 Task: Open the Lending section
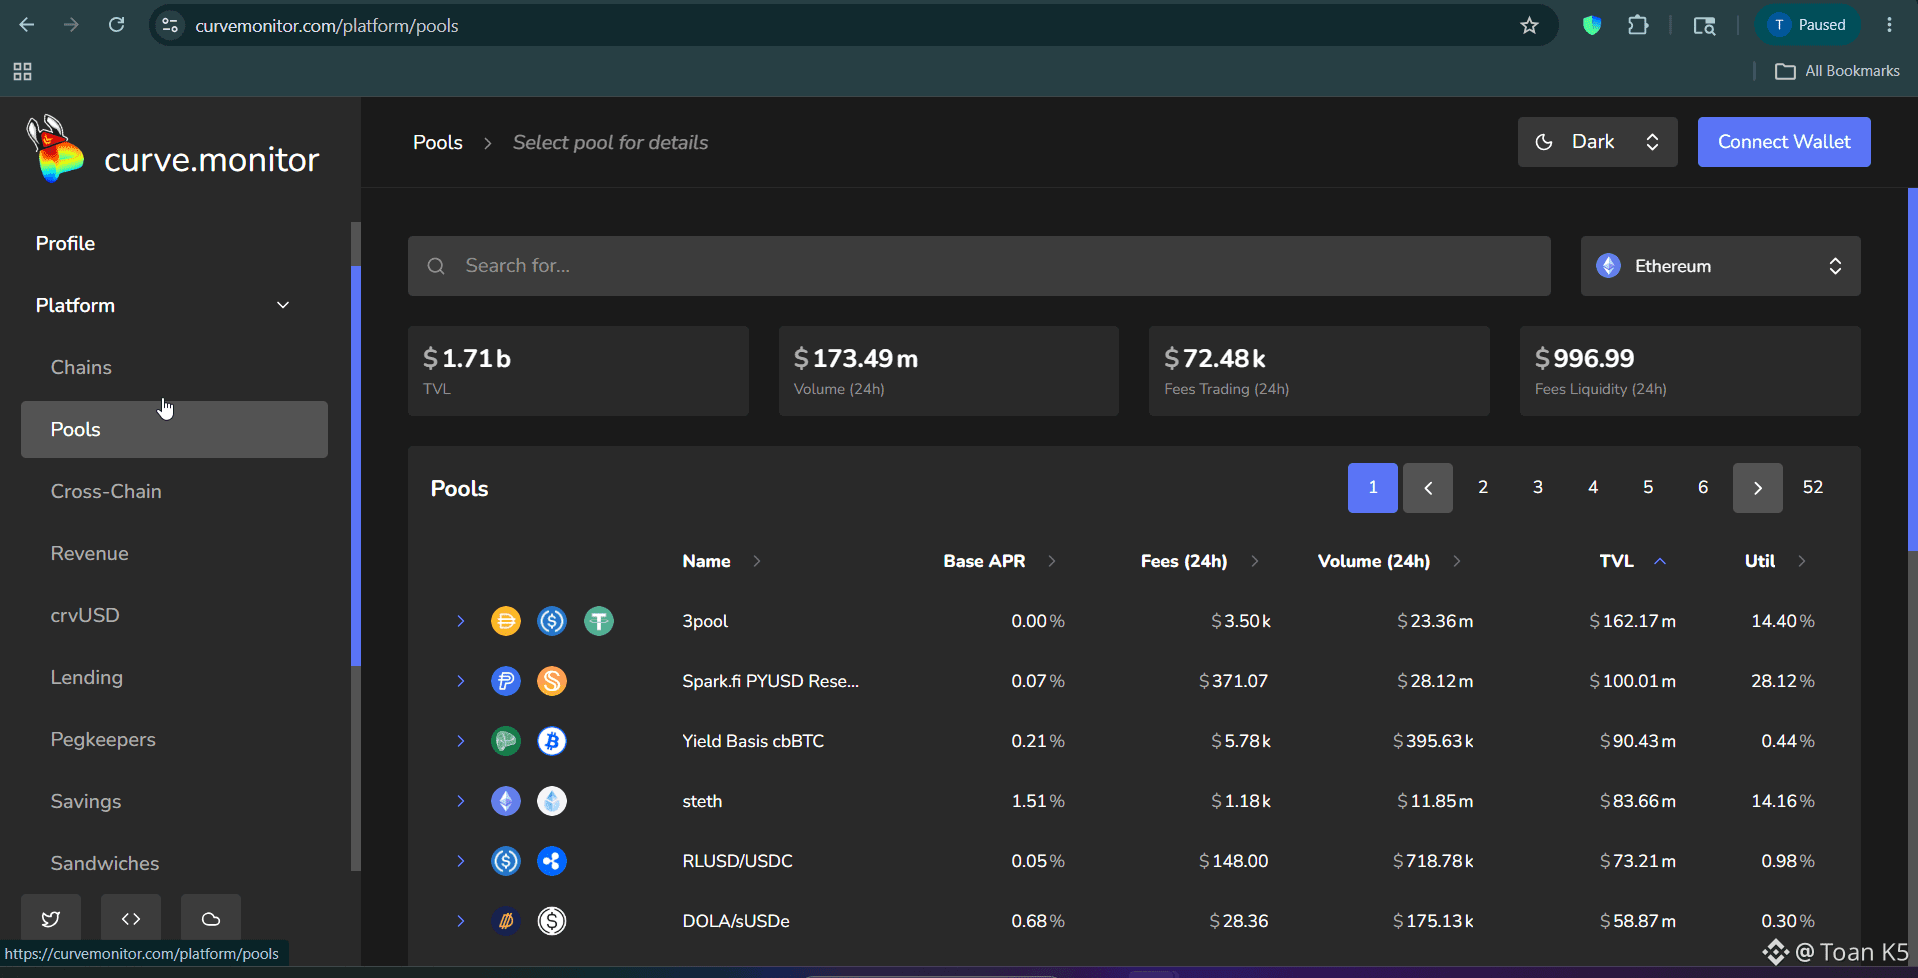[x=87, y=677]
